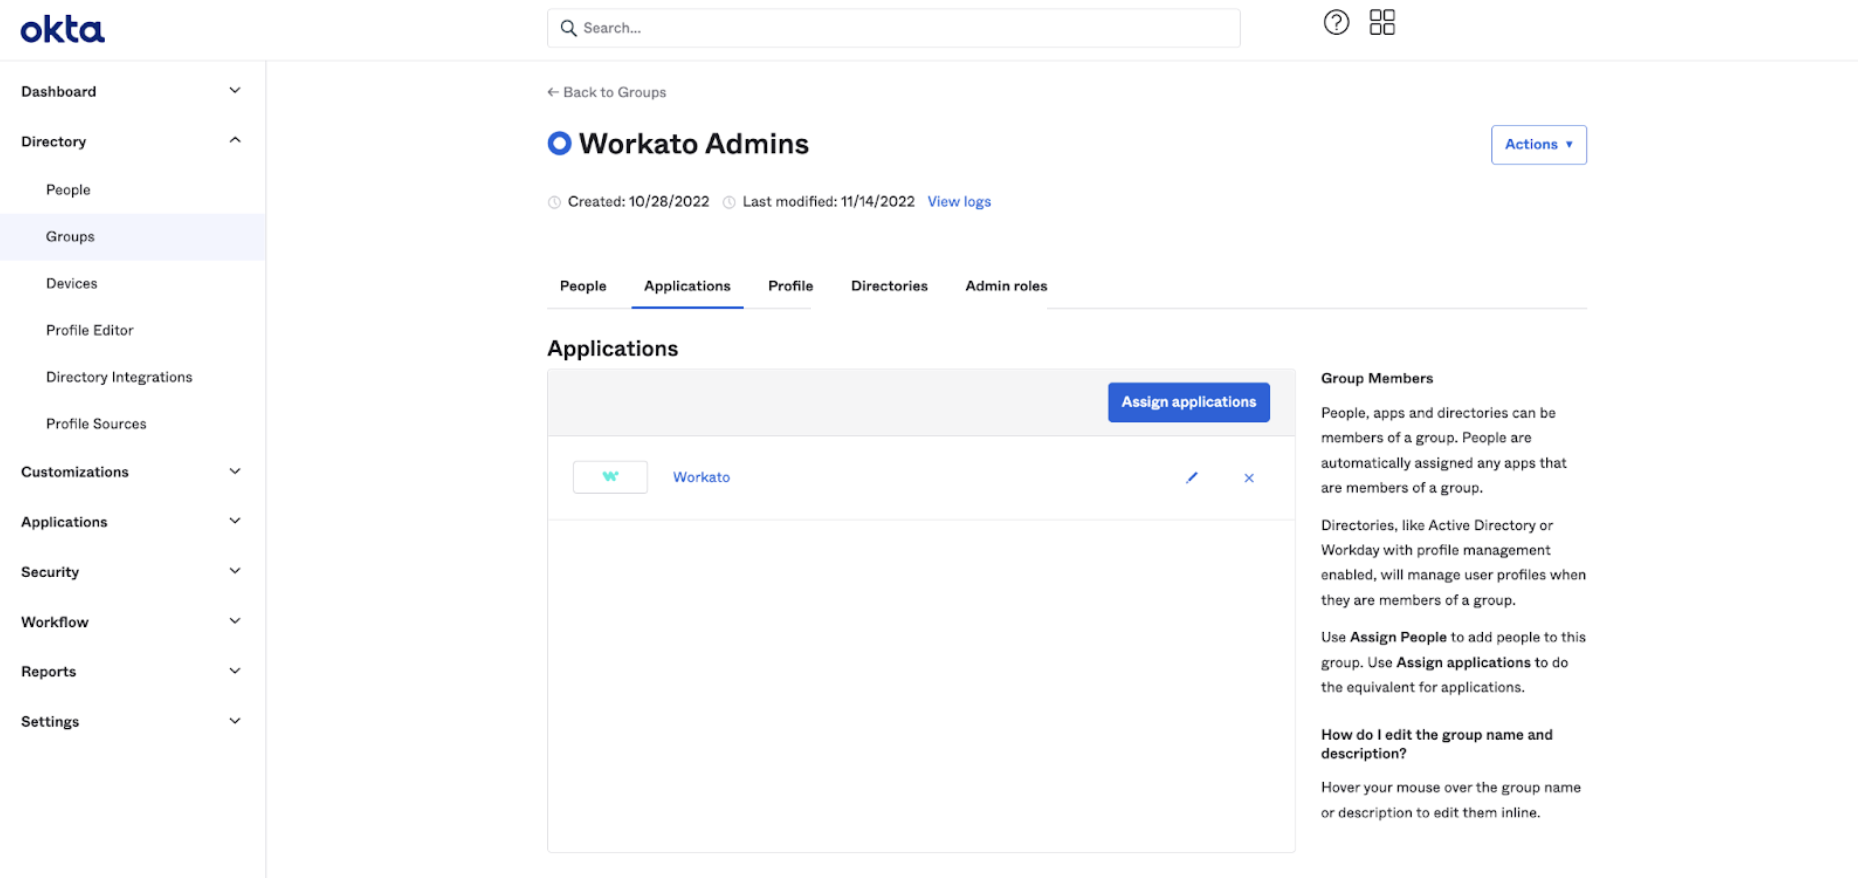This screenshot has width=1858, height=878.
Task: Click the search magnifier icon
Action: coord(568,28)
